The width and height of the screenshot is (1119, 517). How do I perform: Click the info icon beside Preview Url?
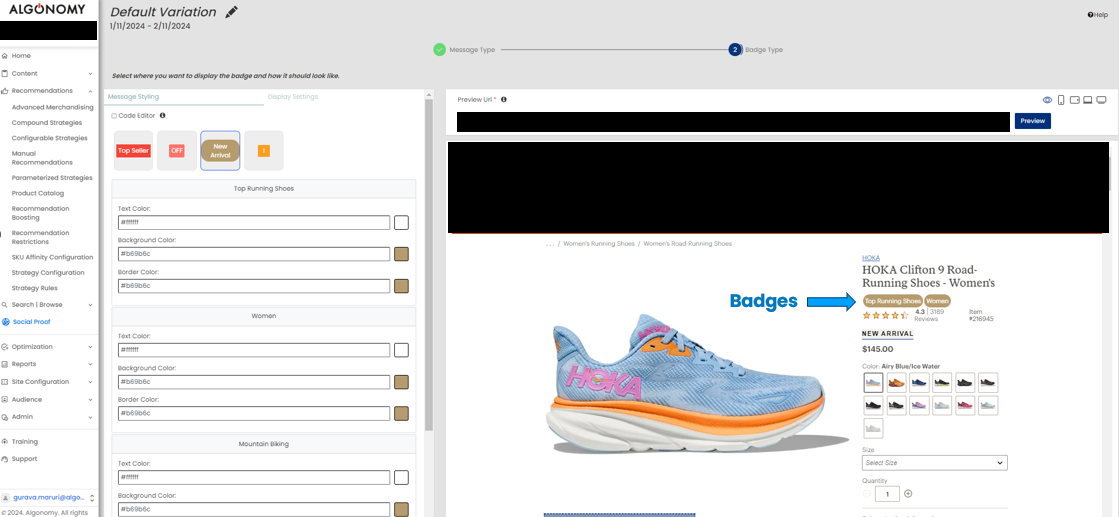pos(504,100)
